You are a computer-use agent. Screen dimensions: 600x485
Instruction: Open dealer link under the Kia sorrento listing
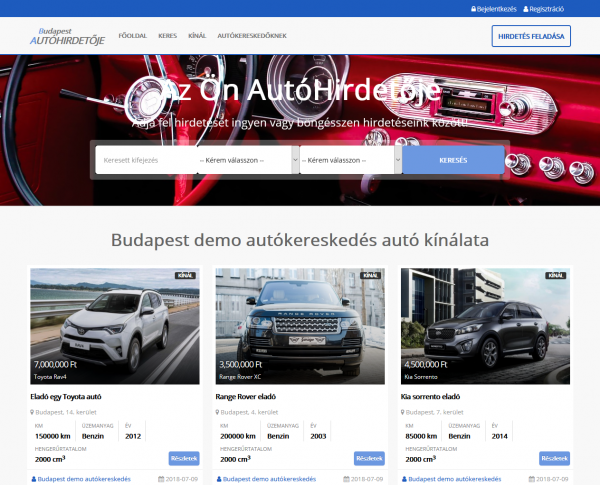(x=455, y=479)
